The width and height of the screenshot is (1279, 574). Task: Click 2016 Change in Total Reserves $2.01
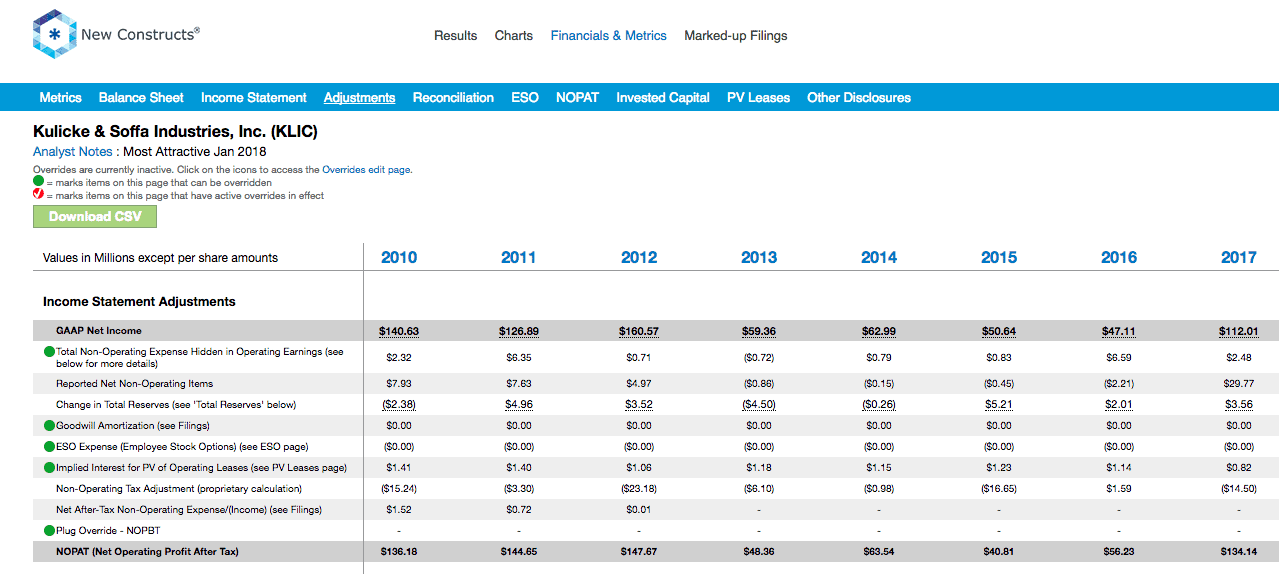point(1119,405)
